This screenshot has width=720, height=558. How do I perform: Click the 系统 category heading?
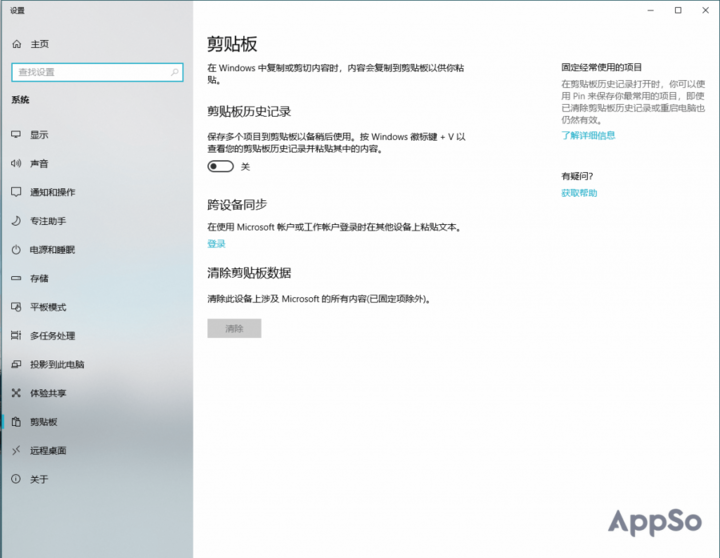point(20,100)
